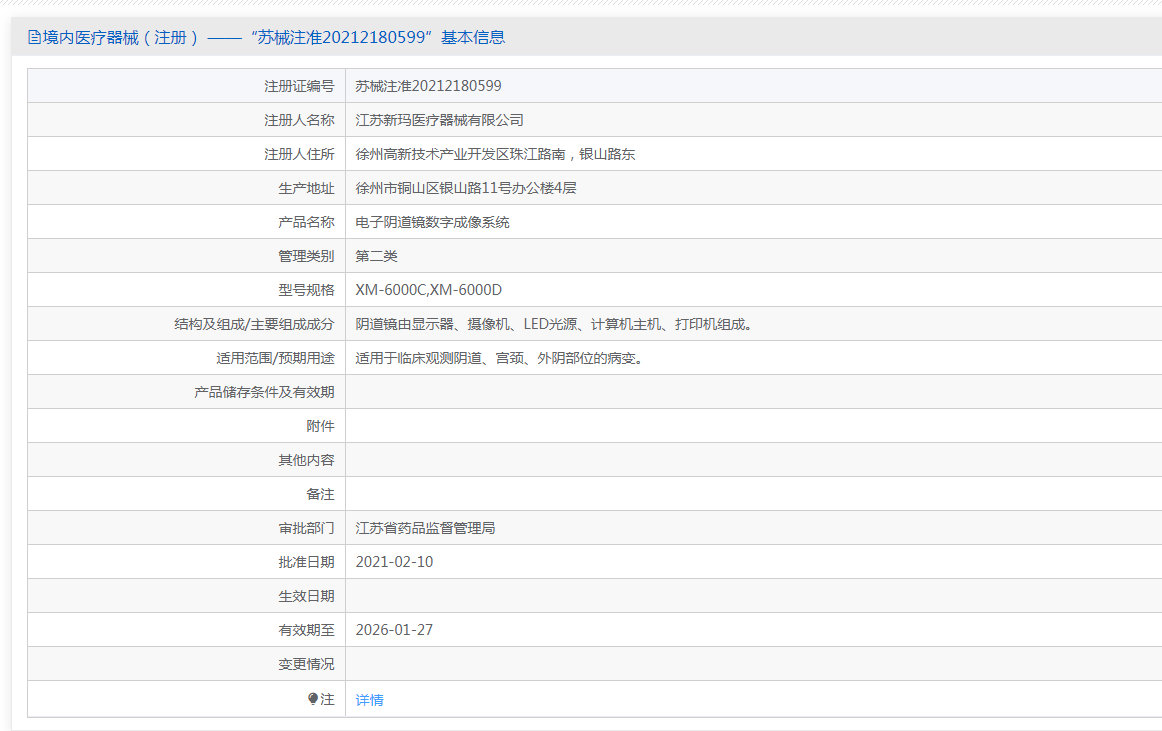This screenshot has width=1162, height=731.
Task: Click the empty 备注 value cell
Action: (750, 494)
